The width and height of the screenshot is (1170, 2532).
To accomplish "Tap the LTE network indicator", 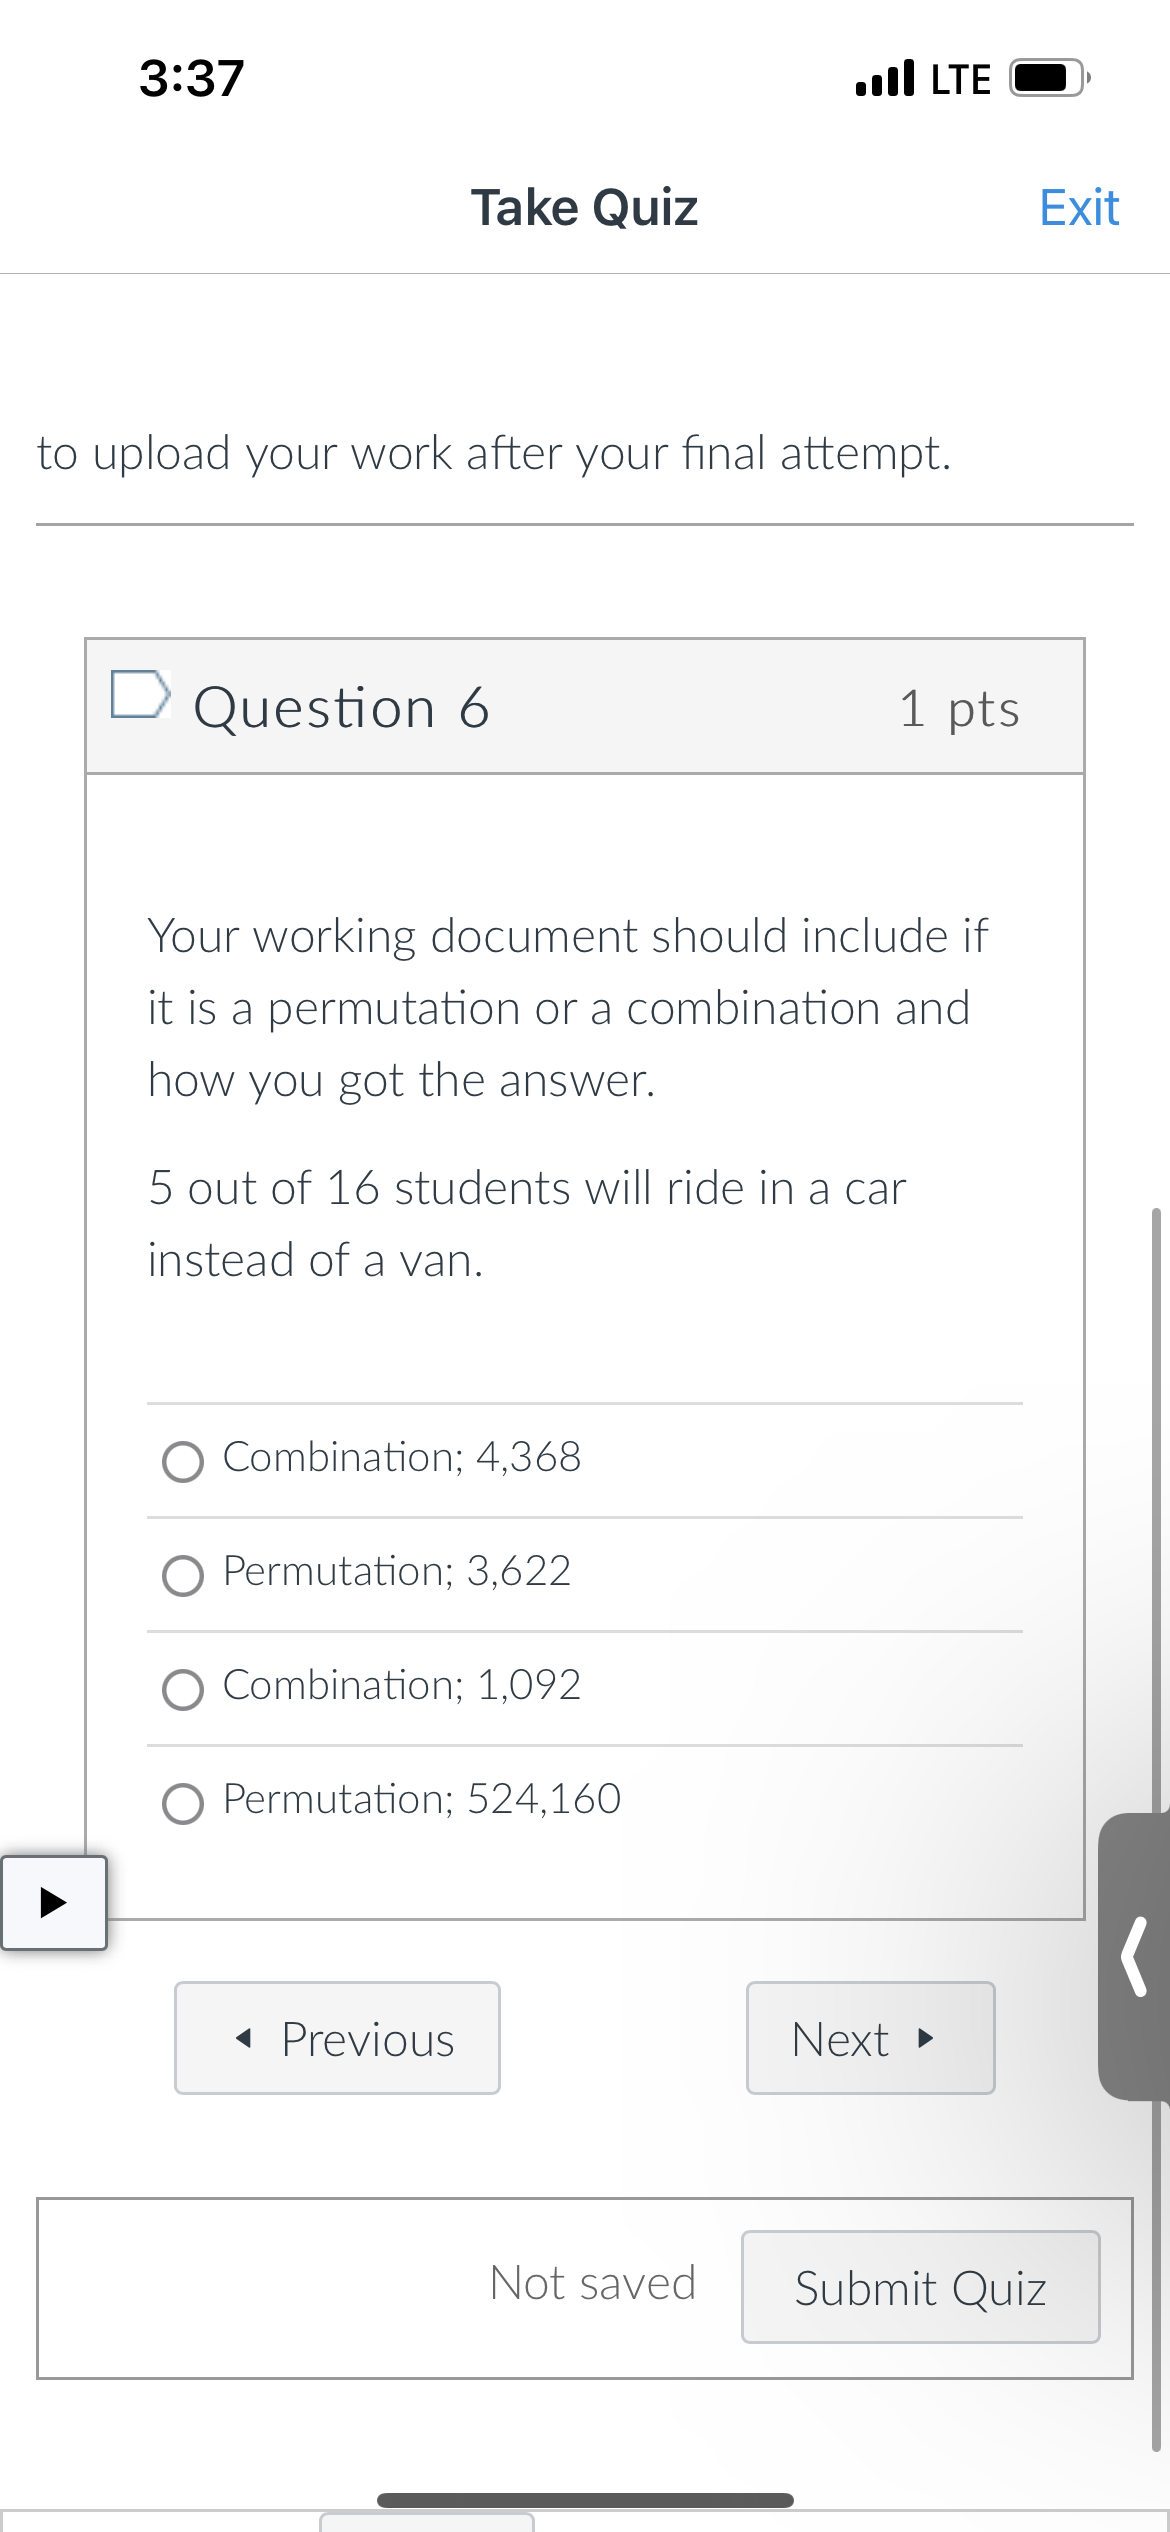I will 960,79.
